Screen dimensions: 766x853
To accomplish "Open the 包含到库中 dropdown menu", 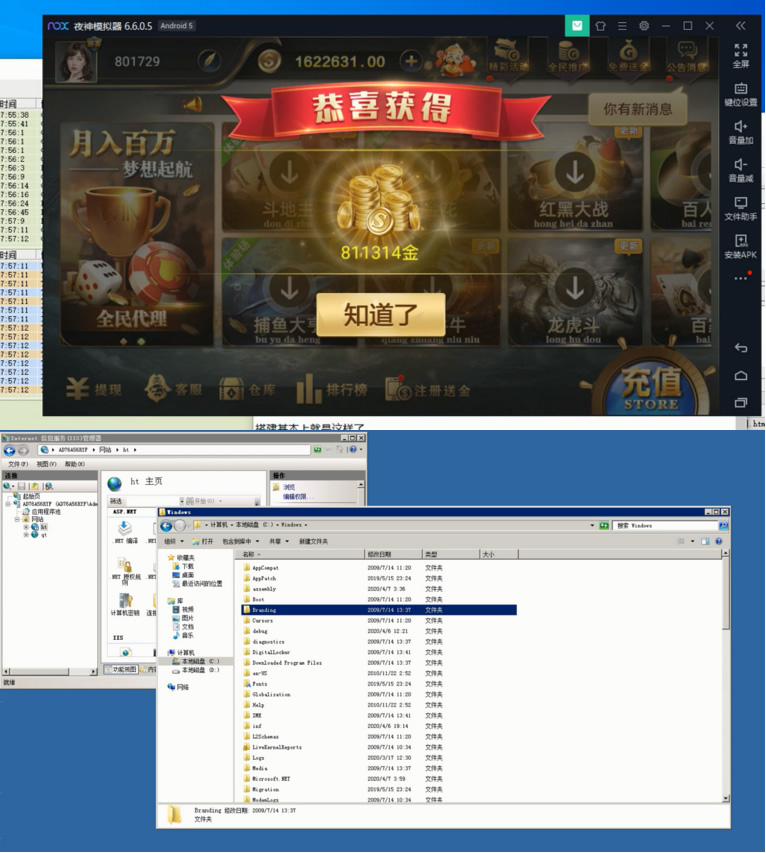I will tap(237, 541).
